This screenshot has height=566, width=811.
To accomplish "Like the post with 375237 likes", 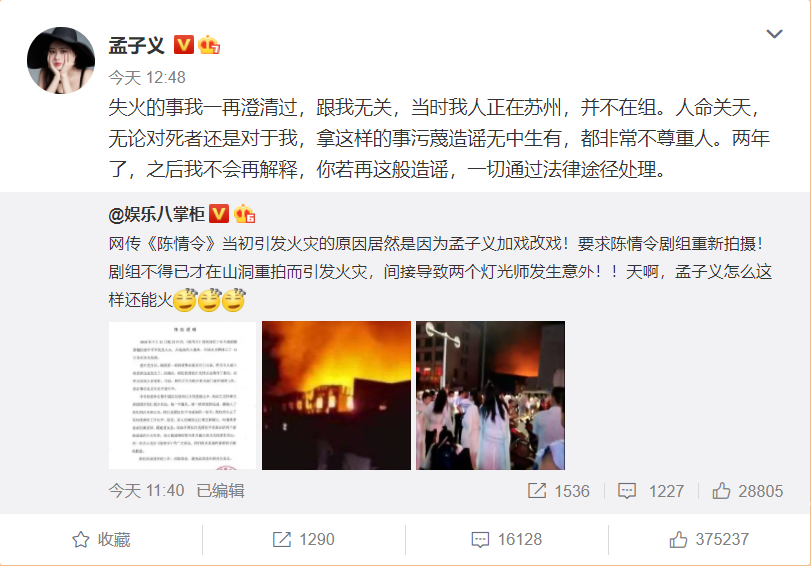I will (709, 540).
